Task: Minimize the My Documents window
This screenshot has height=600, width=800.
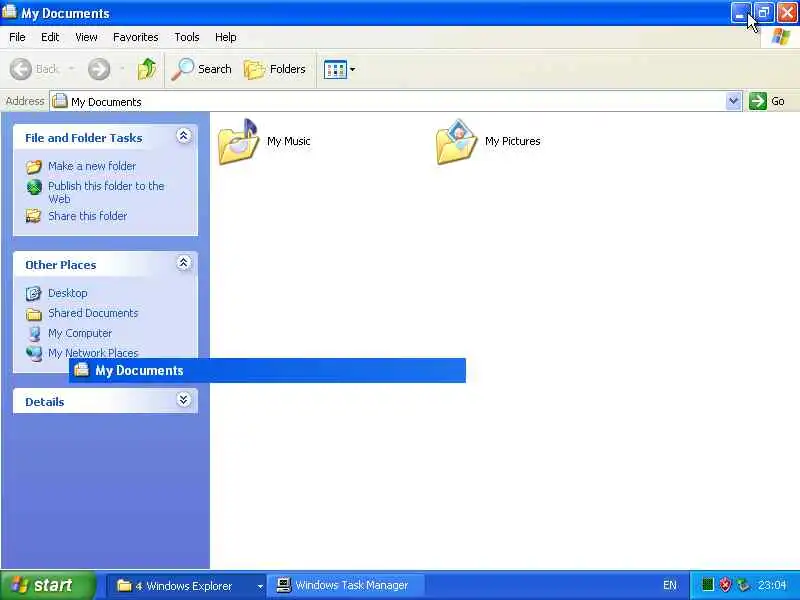Action: click(x=740, y=13)
